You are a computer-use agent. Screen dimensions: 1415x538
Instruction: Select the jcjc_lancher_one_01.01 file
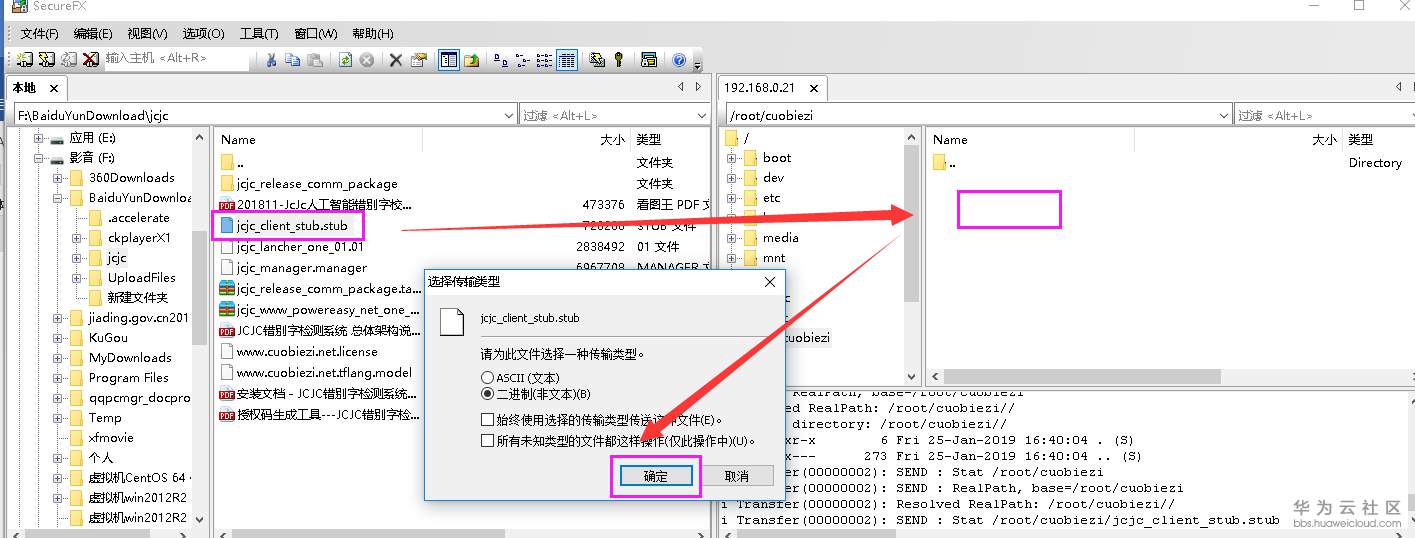300,247
